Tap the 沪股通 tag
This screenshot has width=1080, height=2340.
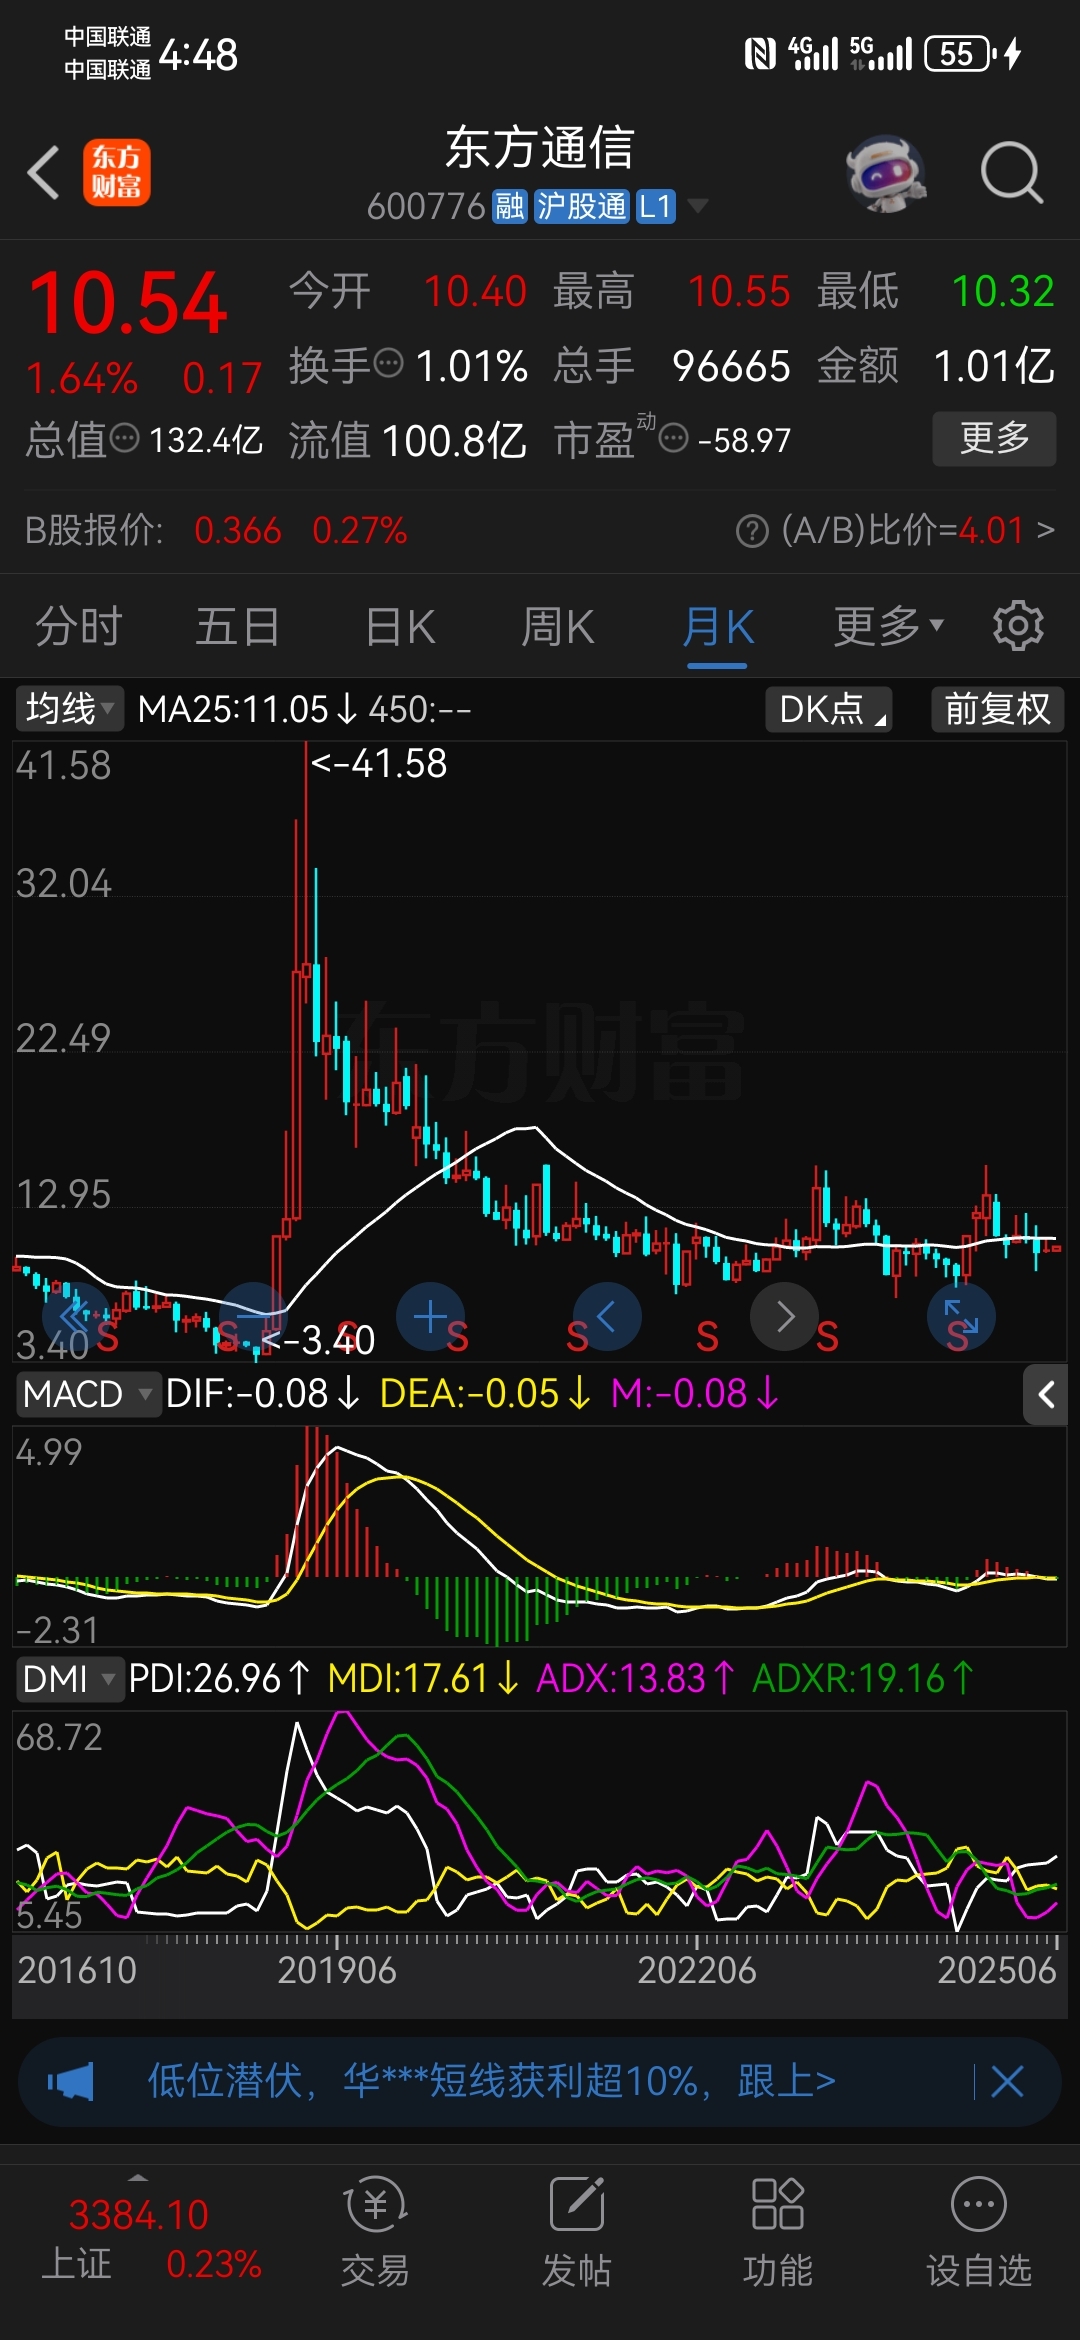(x=581, y=206)
